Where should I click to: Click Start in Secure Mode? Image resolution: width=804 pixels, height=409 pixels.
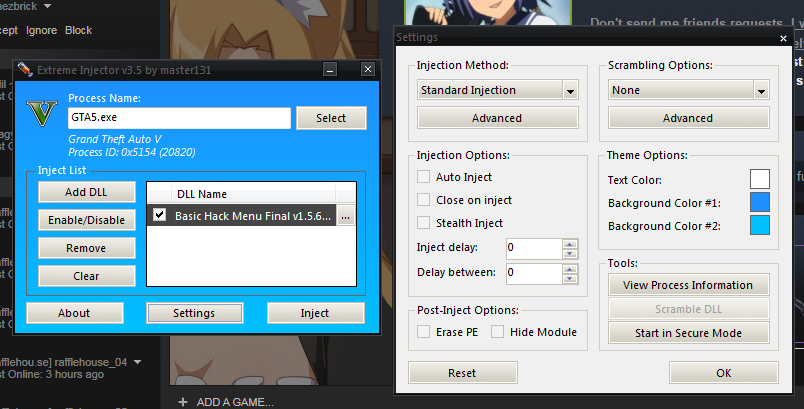(x=689, y=333)
